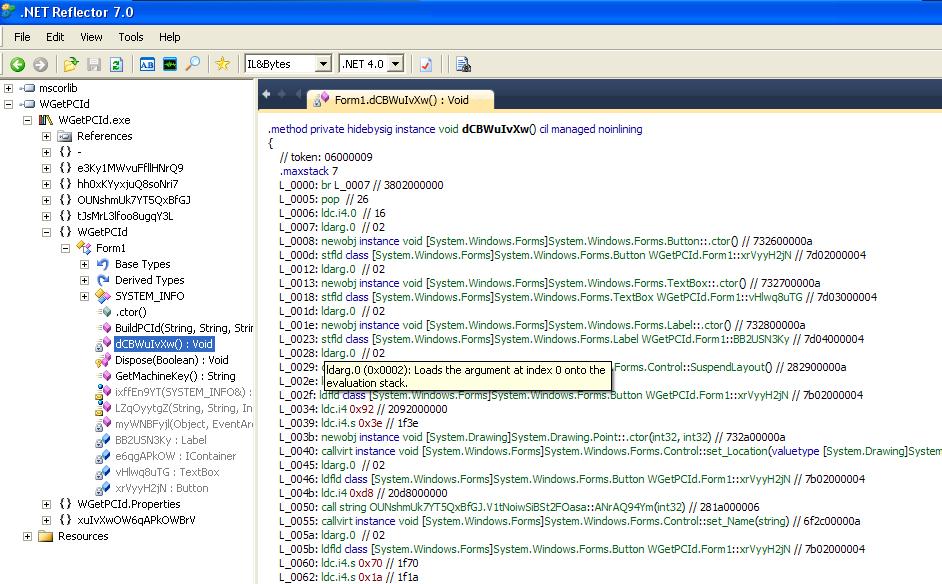Open the .NET 4.0 framework dropdown
The width and height of the screenshot is (942, 584).
point(395,64)
